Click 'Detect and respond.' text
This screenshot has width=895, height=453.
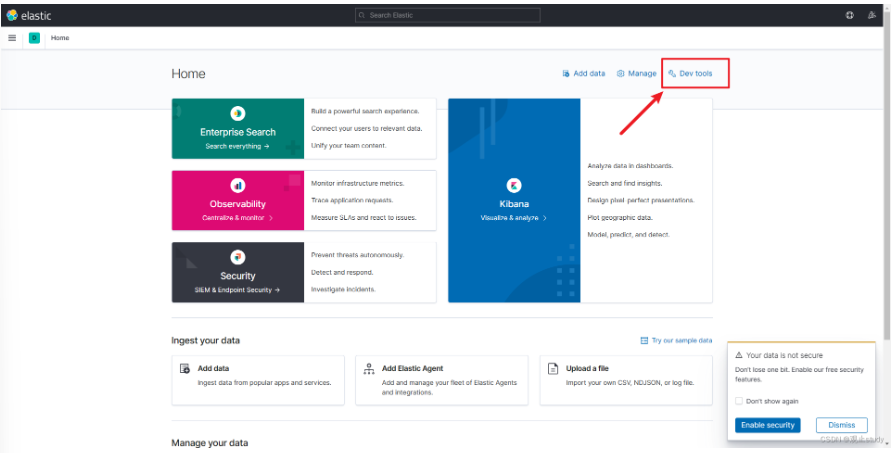tap(342, 272)
